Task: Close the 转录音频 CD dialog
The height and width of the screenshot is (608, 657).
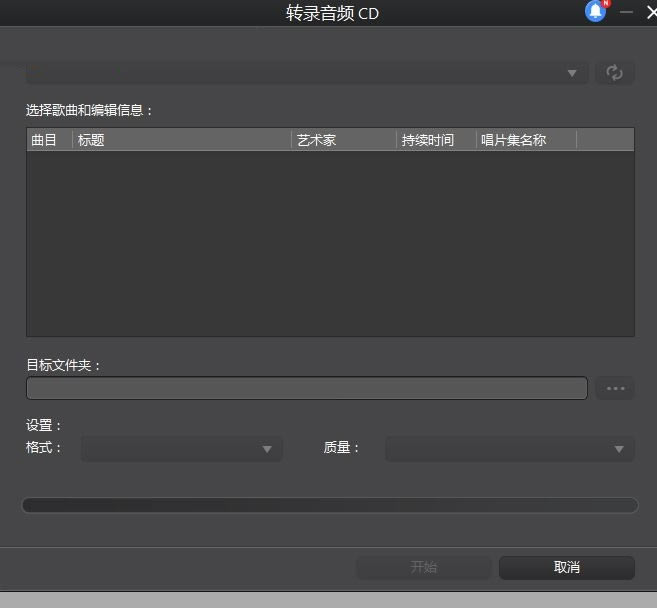Action: pyautogui.click(x=650, y=12)
